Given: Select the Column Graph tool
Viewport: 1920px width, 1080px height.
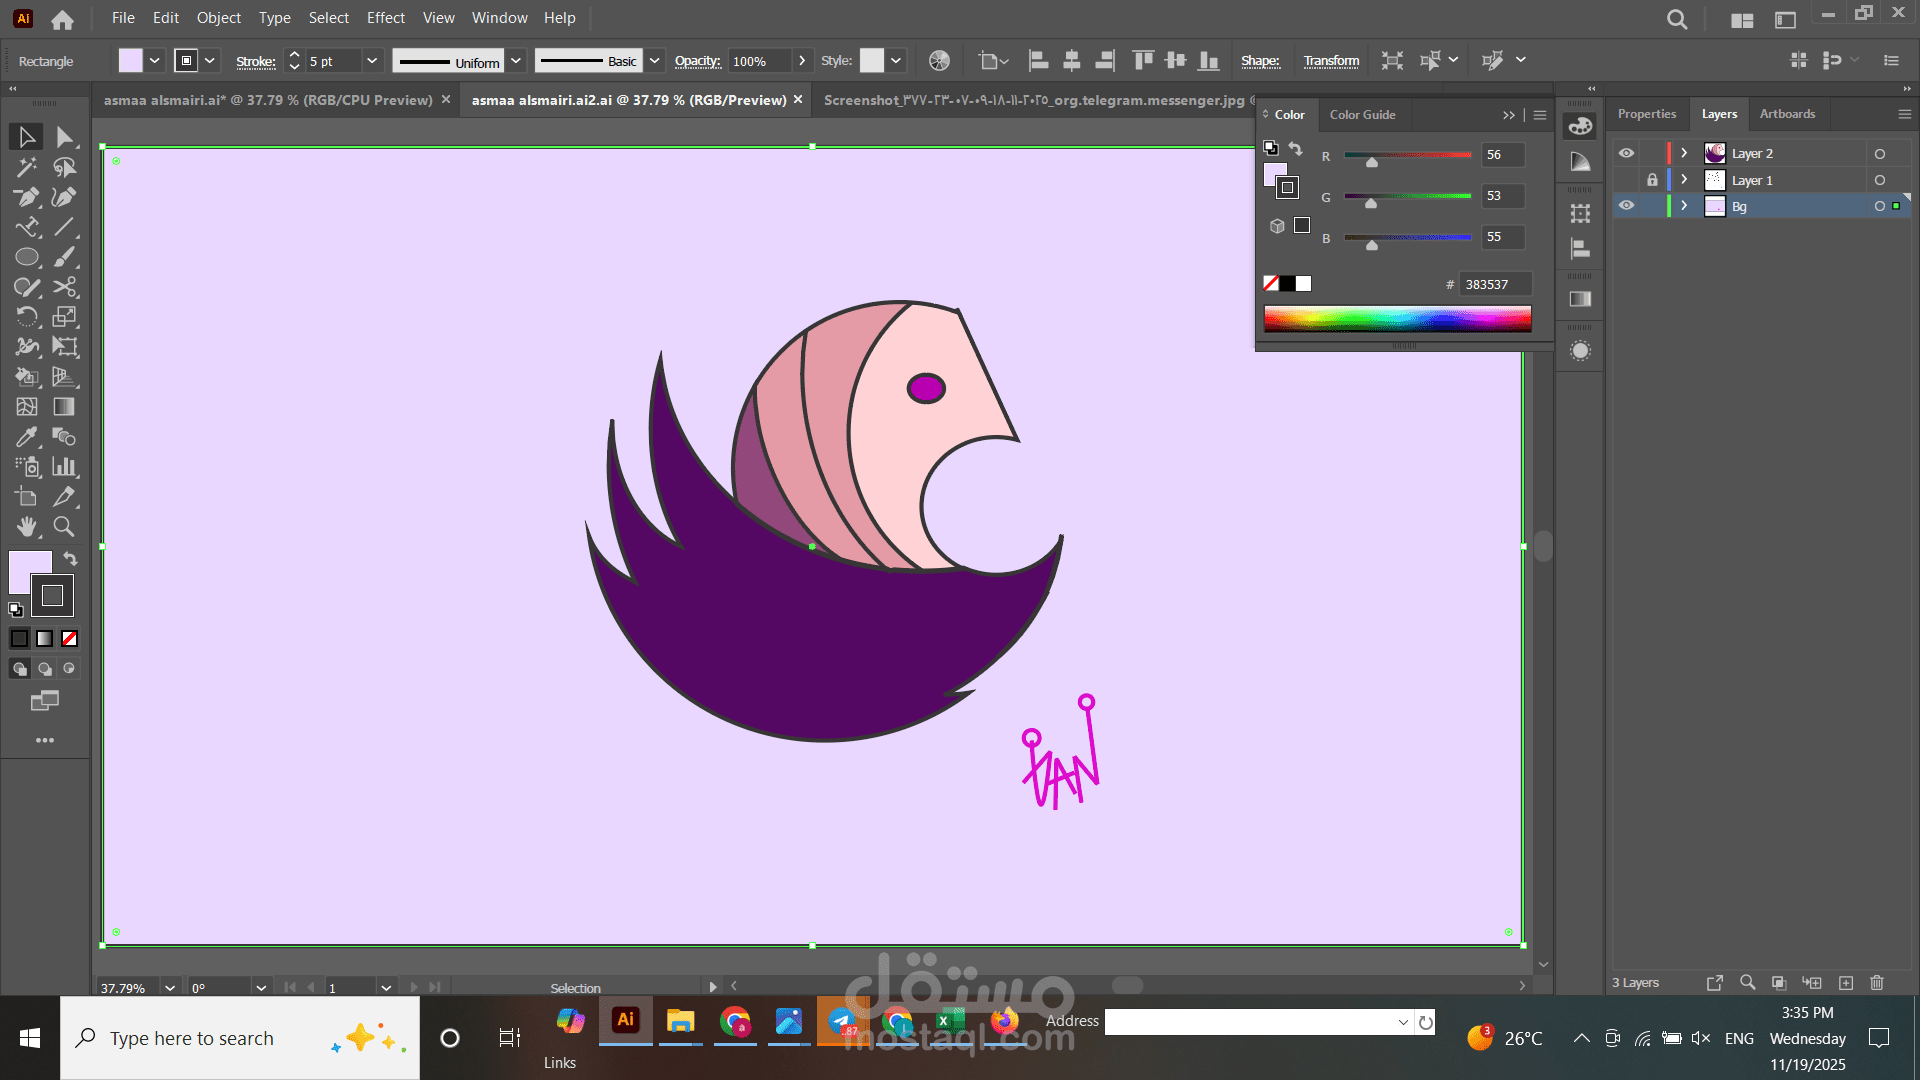Looking at the screenshot, I should tap(64, 466).
